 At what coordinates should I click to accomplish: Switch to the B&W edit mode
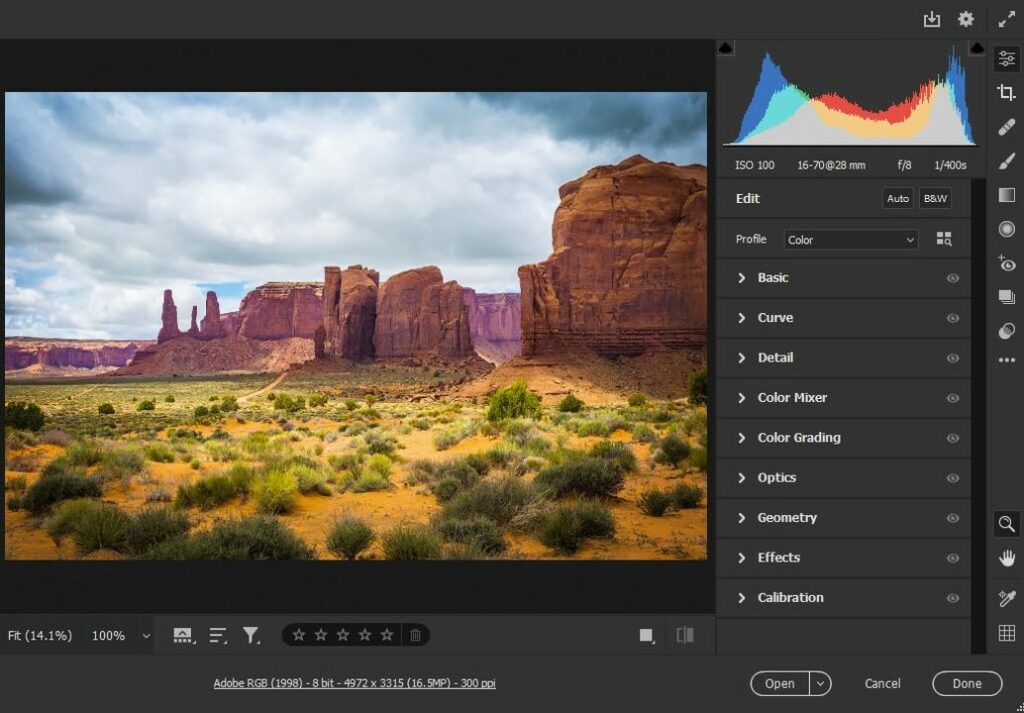[x=934, y=198]
